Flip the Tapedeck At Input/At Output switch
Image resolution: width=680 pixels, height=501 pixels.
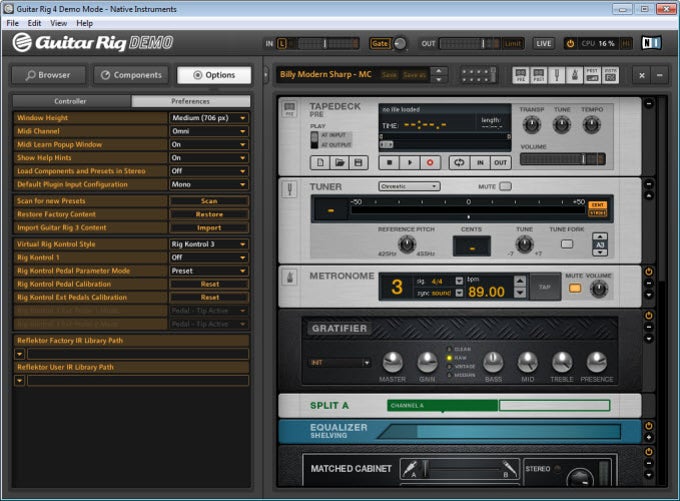pos(315,140)
